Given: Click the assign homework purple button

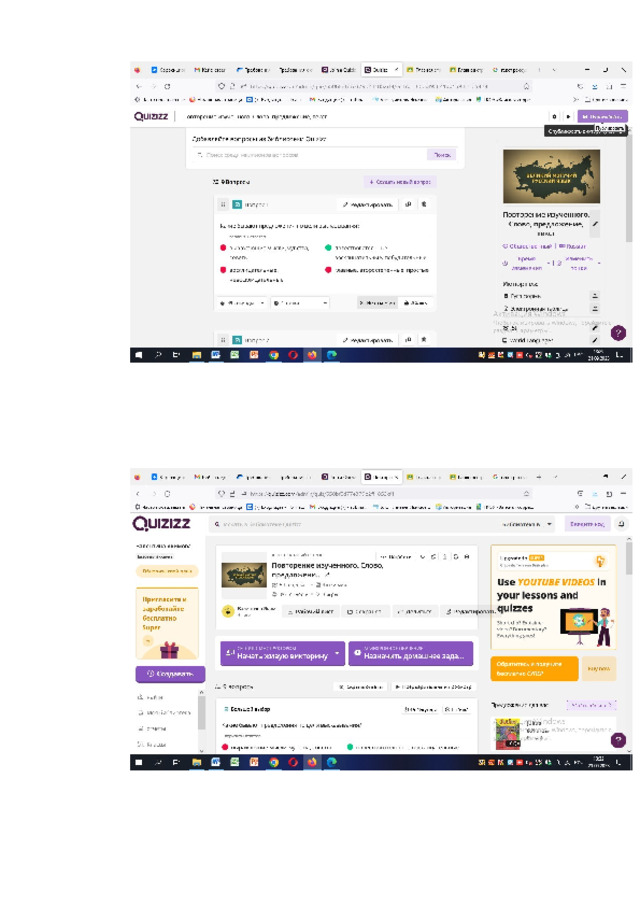Looking at the screenshot, I should tap(411, 653).
